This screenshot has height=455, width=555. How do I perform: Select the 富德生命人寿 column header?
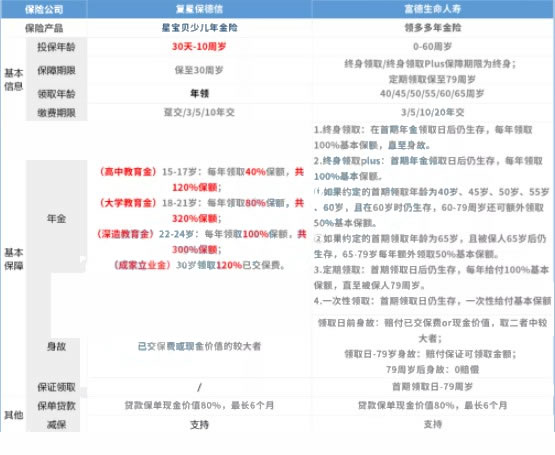(433, 9)
